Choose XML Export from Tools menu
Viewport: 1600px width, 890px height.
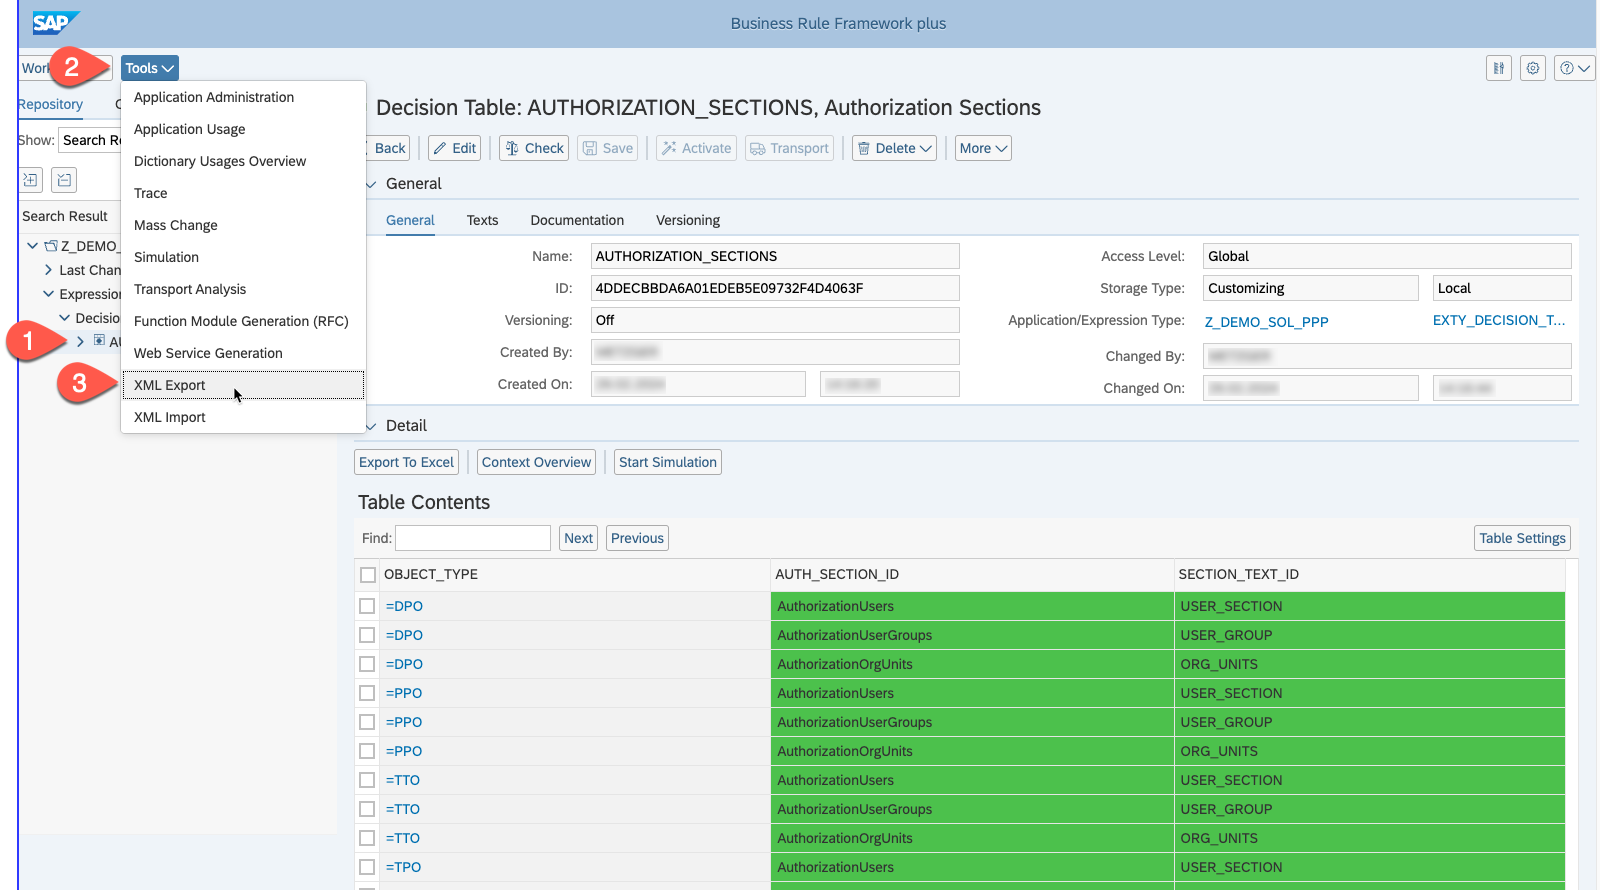coord(170,385)
